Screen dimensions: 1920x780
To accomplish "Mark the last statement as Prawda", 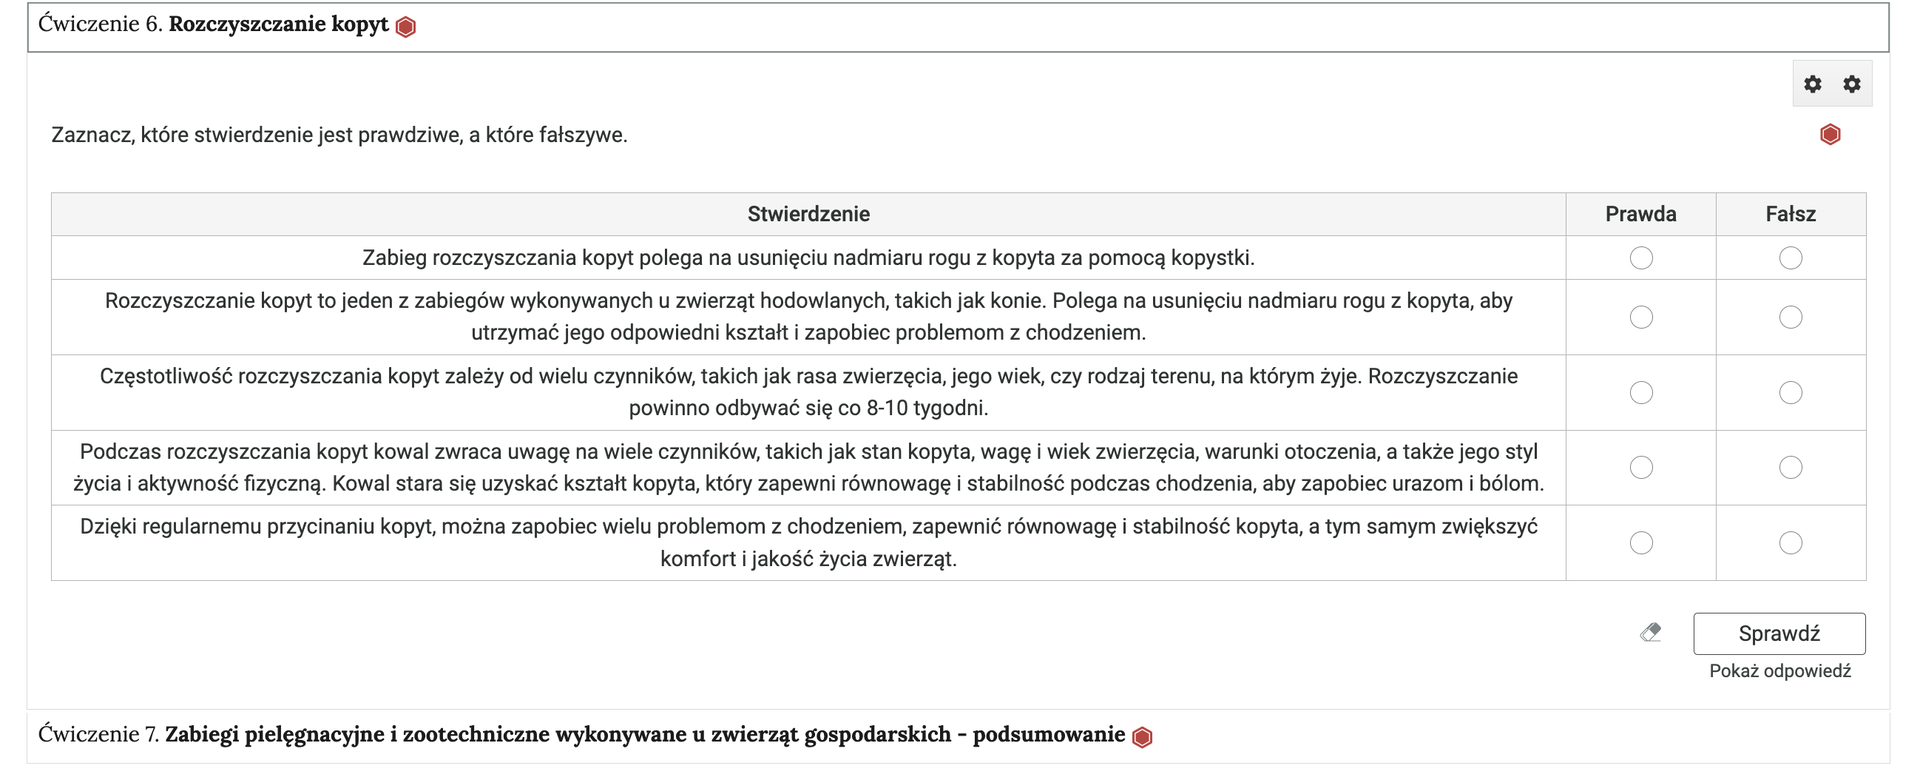I will [1640, 543].
